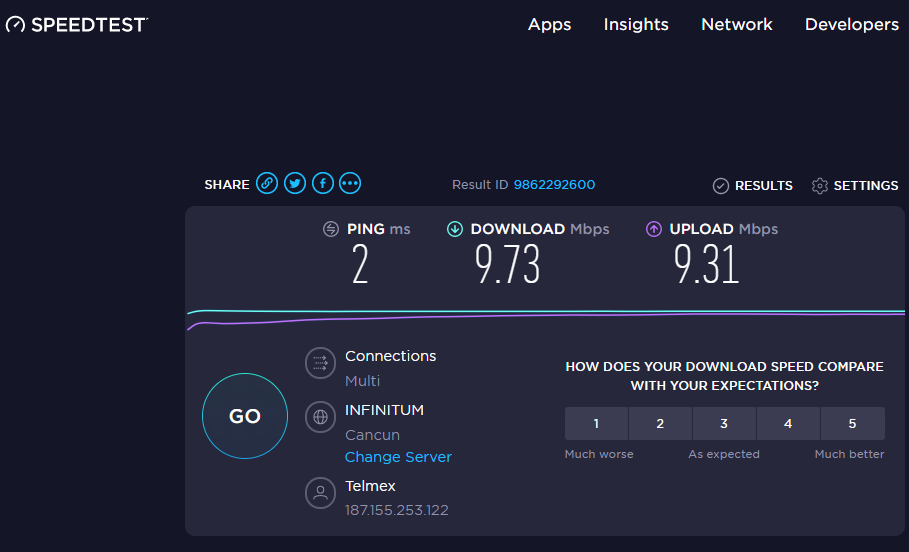909x552 pixels.
Task: Open more share options ellipsis icon
Action: tap(350, 183)
